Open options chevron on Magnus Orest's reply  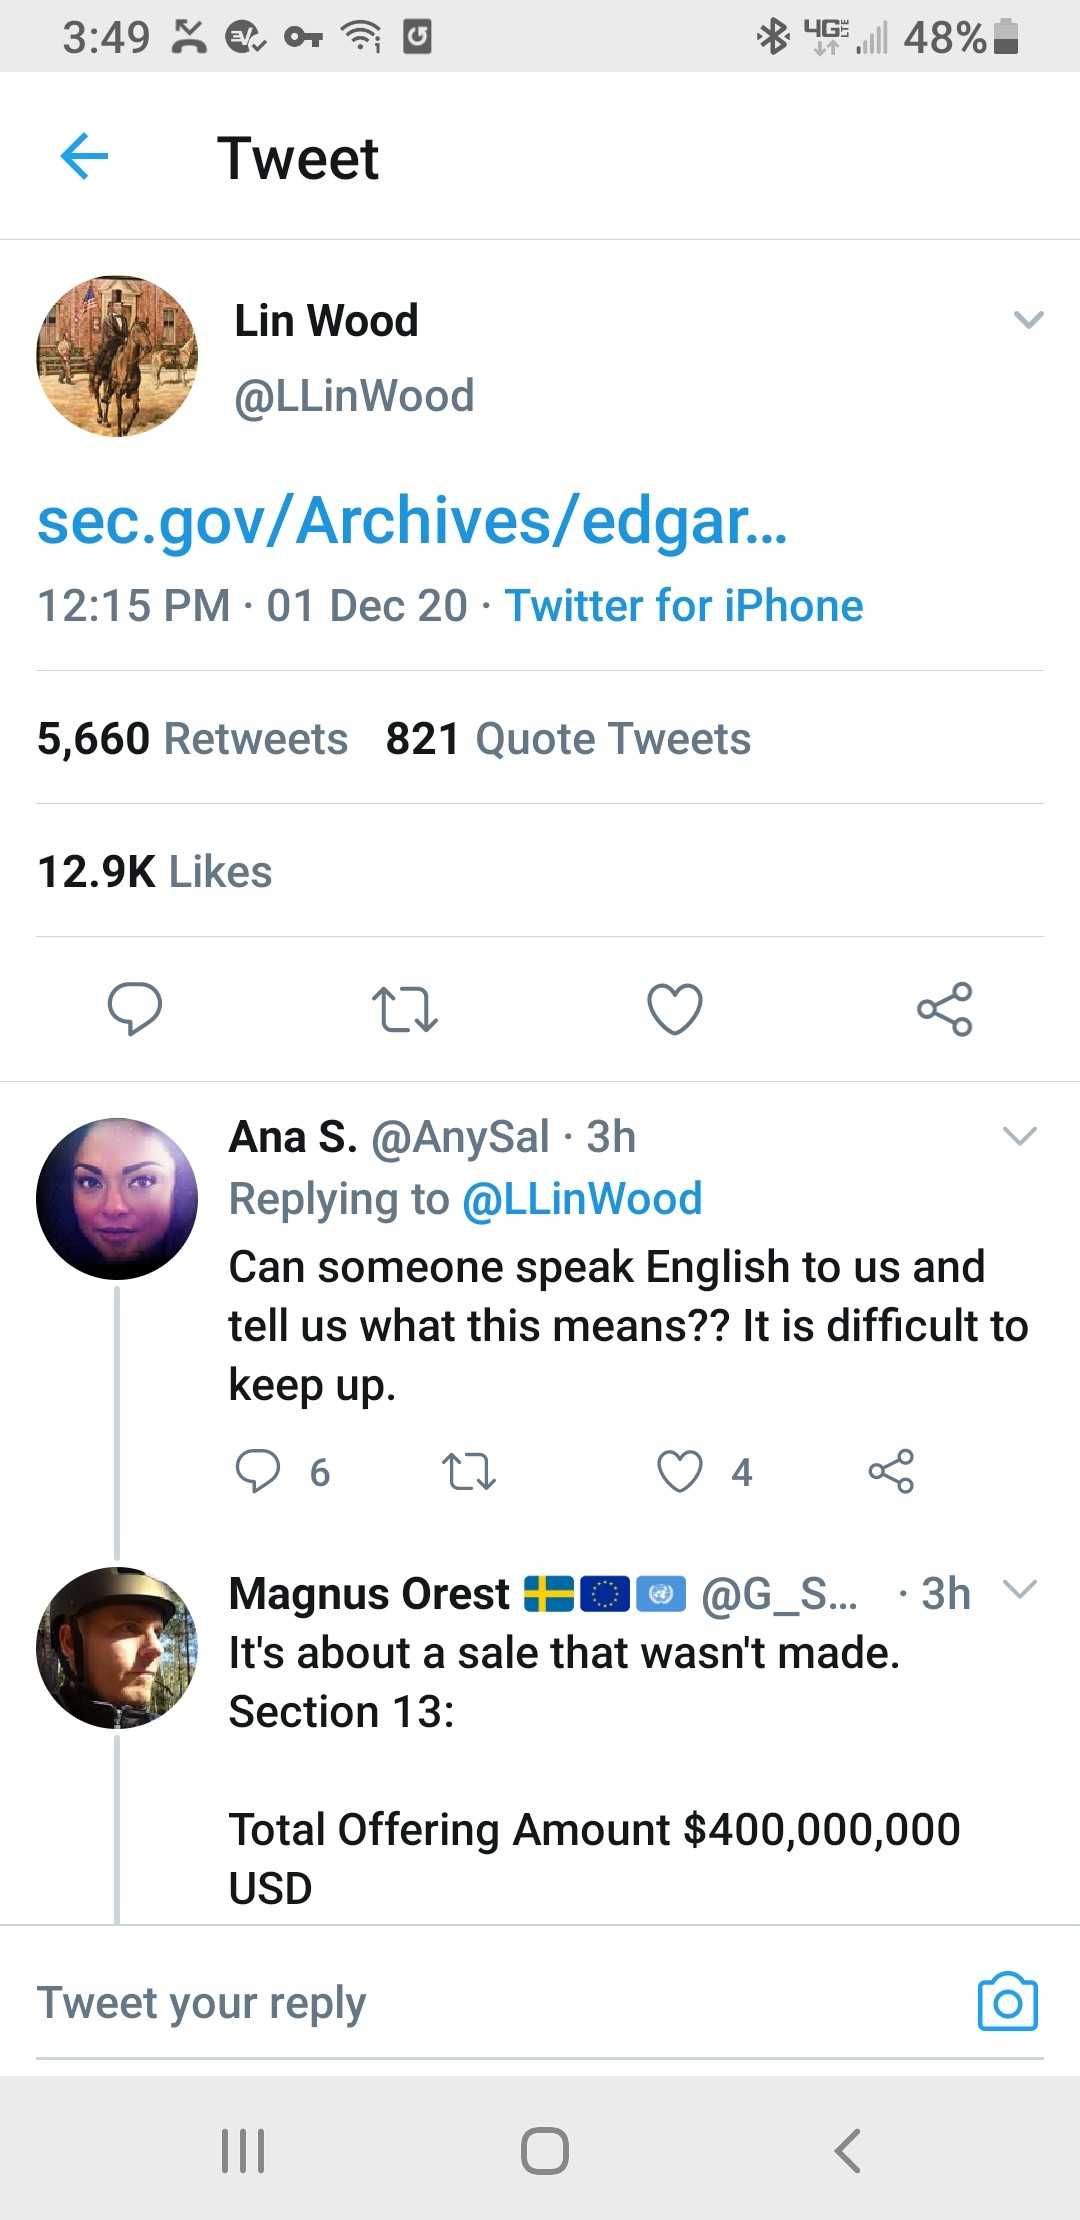(1019, 1589)
